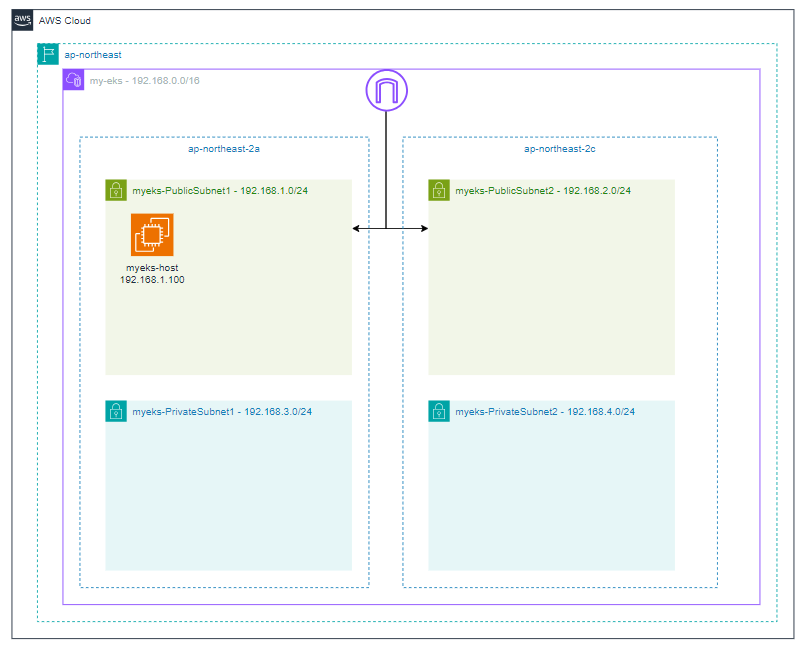Image resolution: width=804 pixels, height=647 pixels.
Task: Select the ap-northeast region flag icon
Action: click(48, 54)
